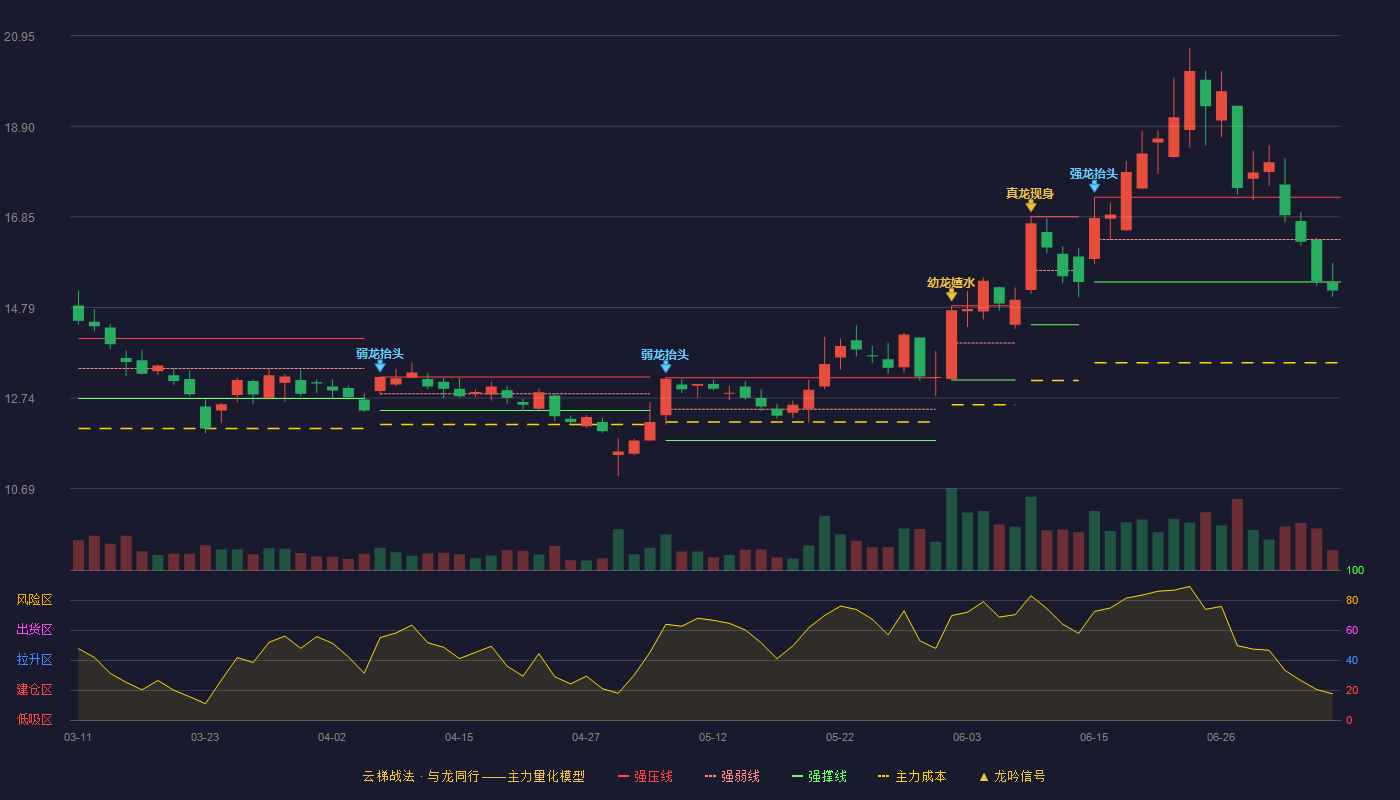Toggle the 强撑线 legend item
This screenshot has width=1400, height=800.
pyautogui.click(x=819, y=776)
